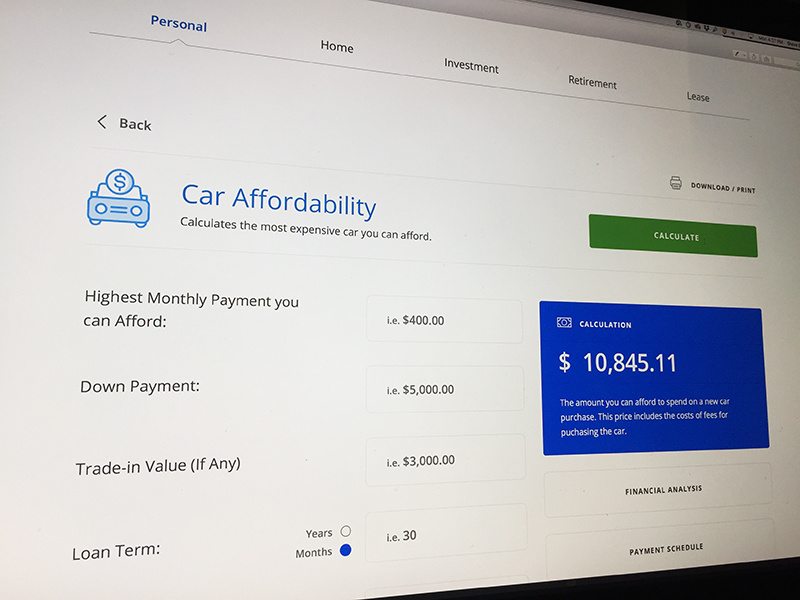
Task: Open the Lease tab
Action: (x=697, y=96)
